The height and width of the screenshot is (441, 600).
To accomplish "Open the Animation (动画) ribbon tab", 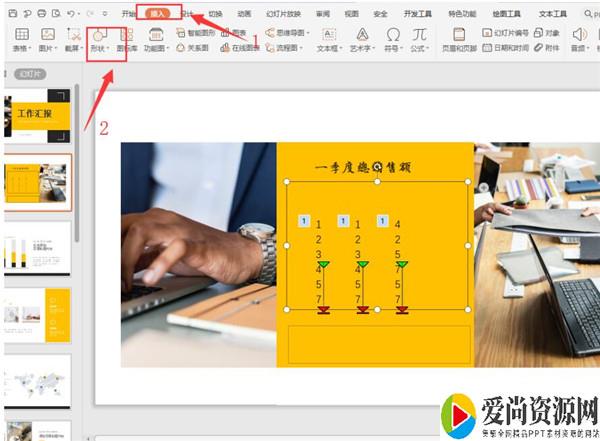I will tap(245, 14).
